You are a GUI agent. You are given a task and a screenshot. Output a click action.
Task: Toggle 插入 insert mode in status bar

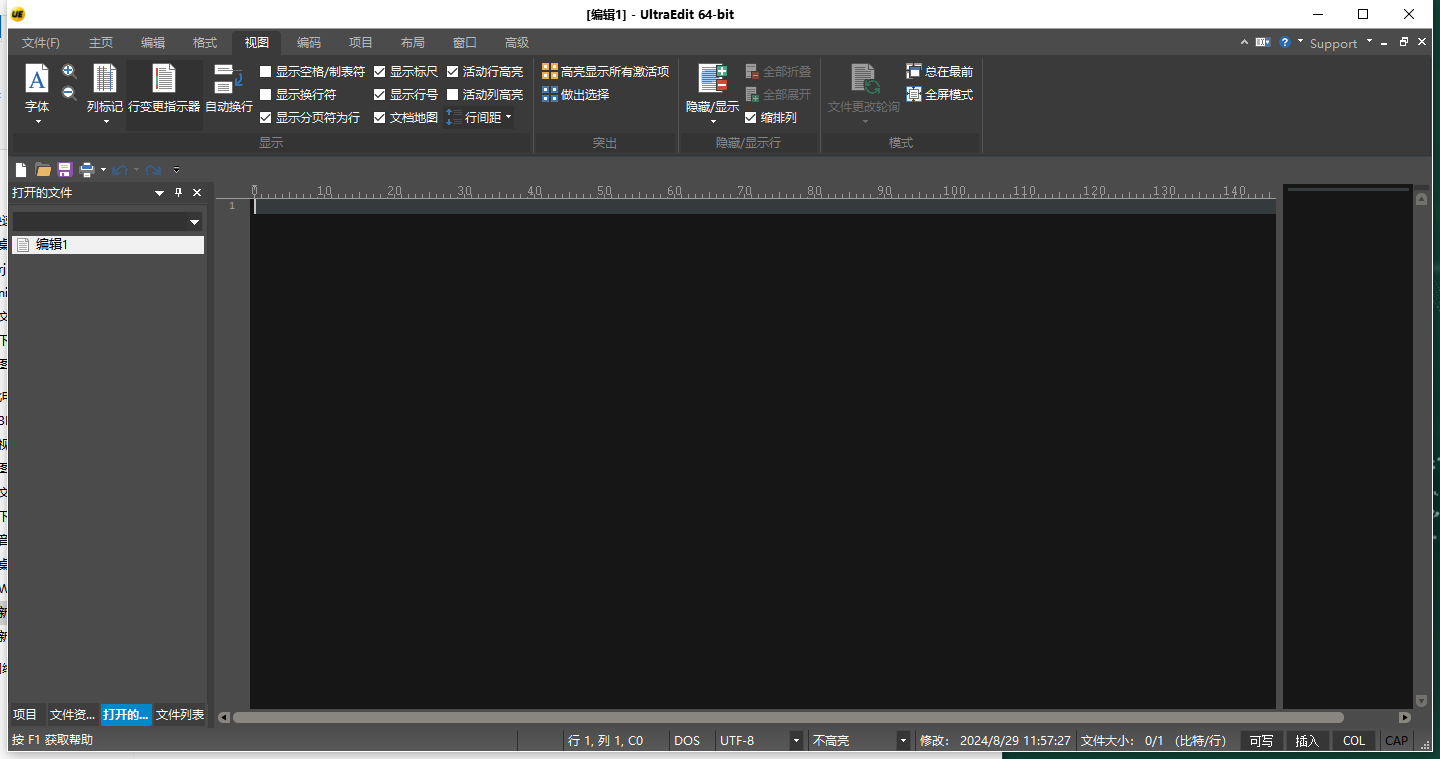point(1307,741)
